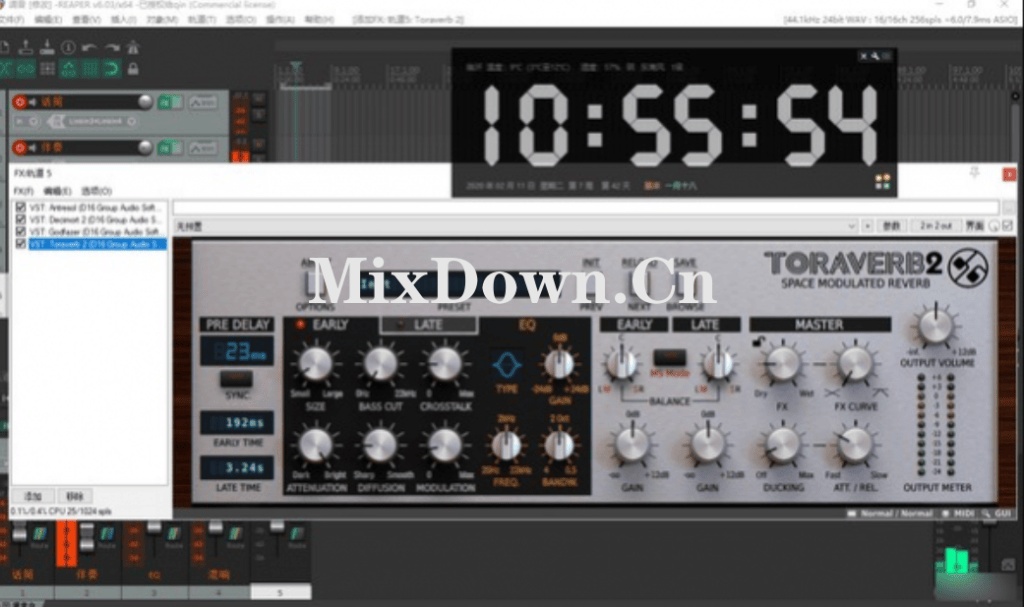Toggle the PRE DELAY SYNC switch
The width and height of the screenshot is (1024, 607).
point(236,380)
